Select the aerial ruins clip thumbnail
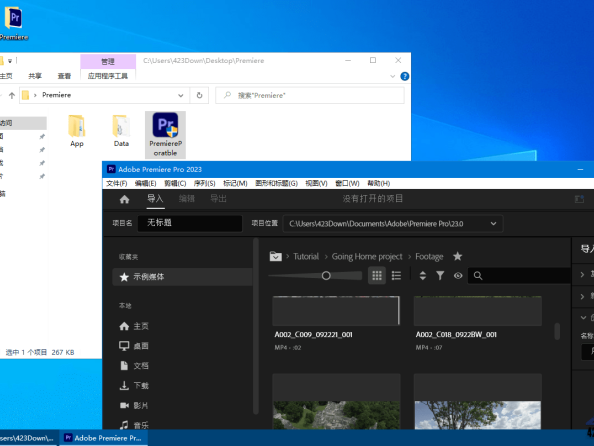 pyautogui.click(x=336, y=402)
